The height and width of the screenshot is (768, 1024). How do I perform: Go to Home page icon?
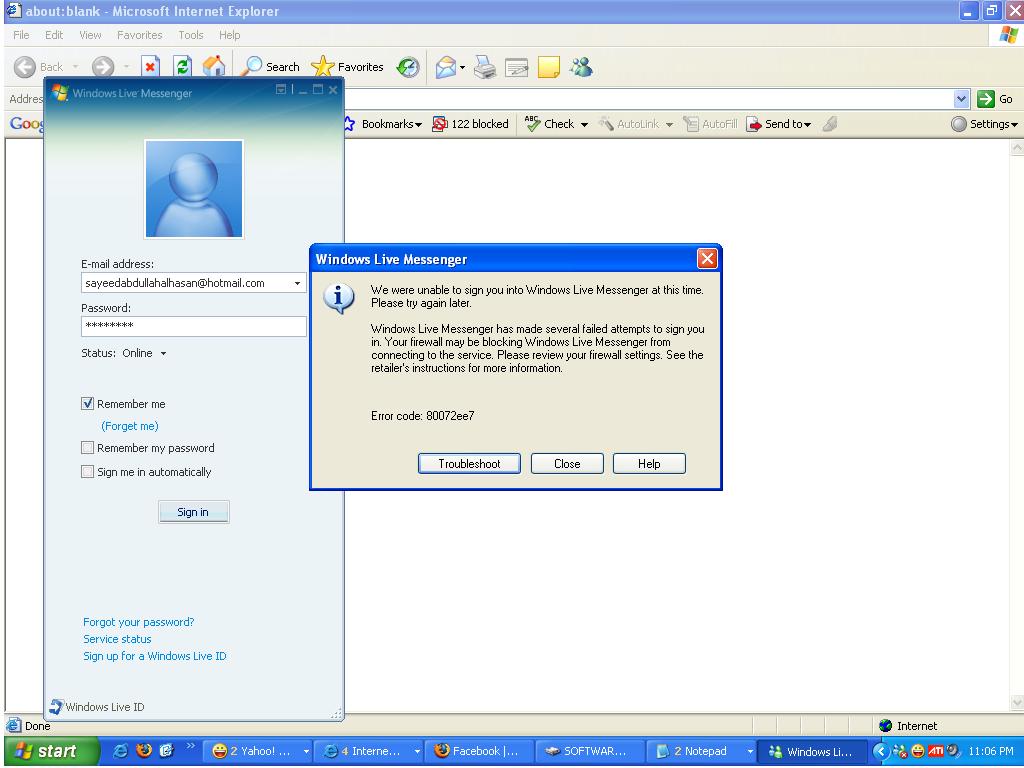coord(214,67)
